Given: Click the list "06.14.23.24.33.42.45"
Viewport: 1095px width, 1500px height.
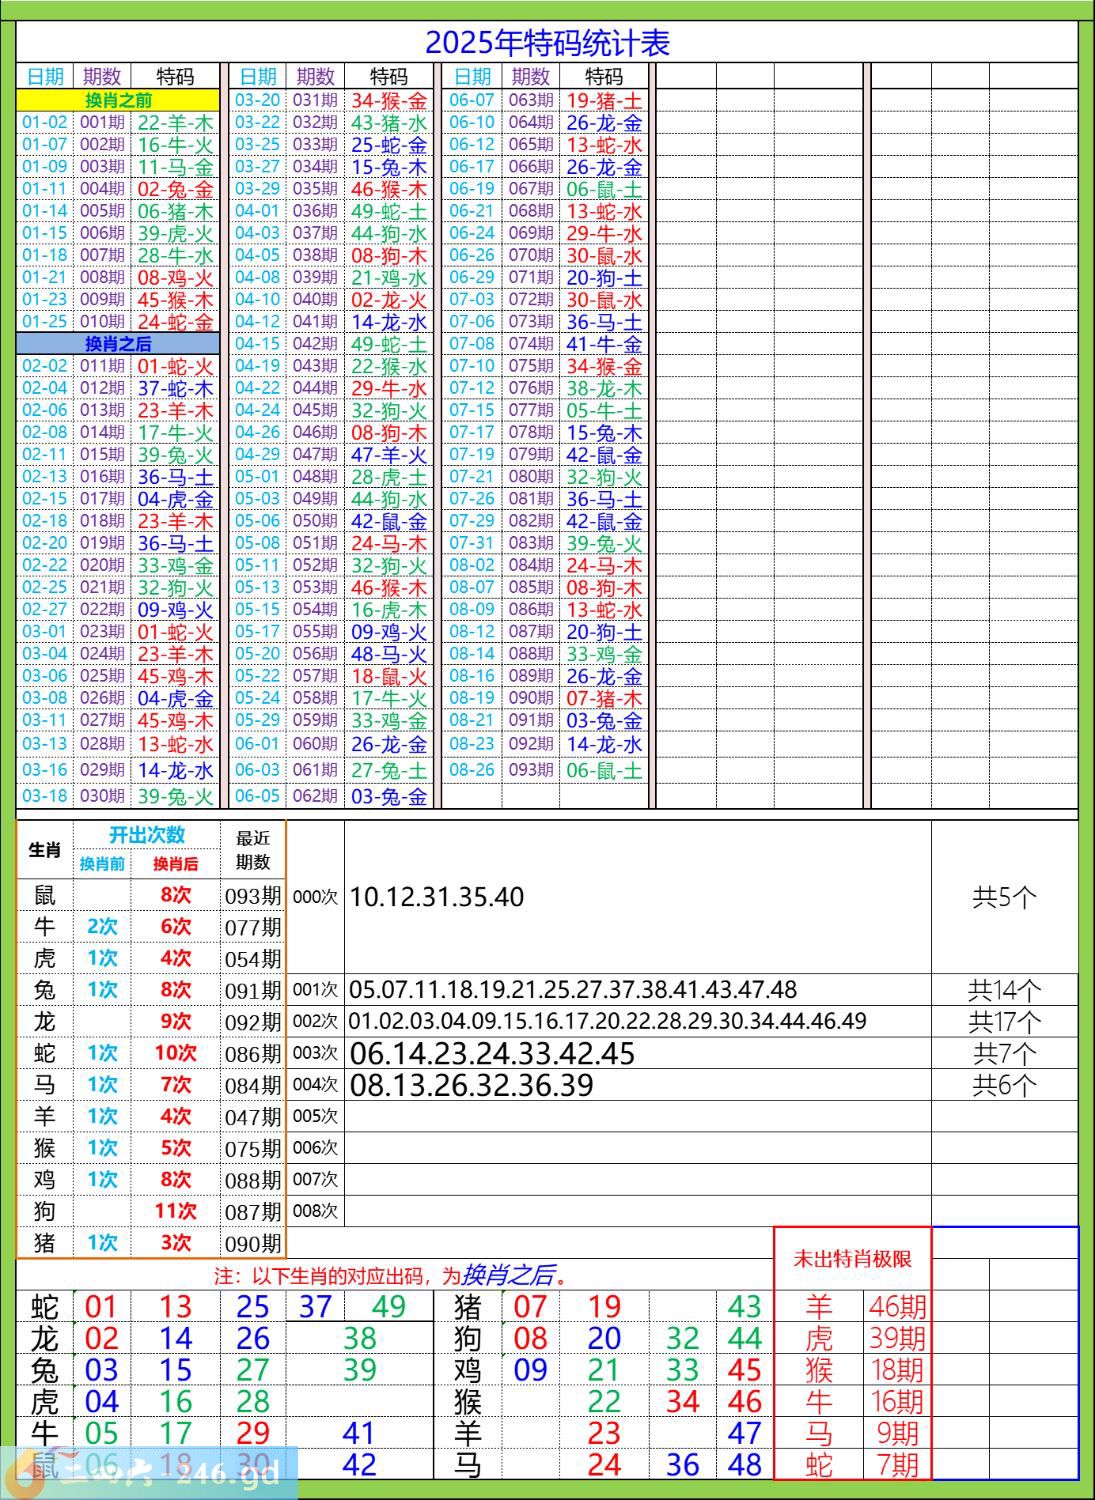Looking at the screenshot, I should pyautogui.click(x=492, y=1053).
